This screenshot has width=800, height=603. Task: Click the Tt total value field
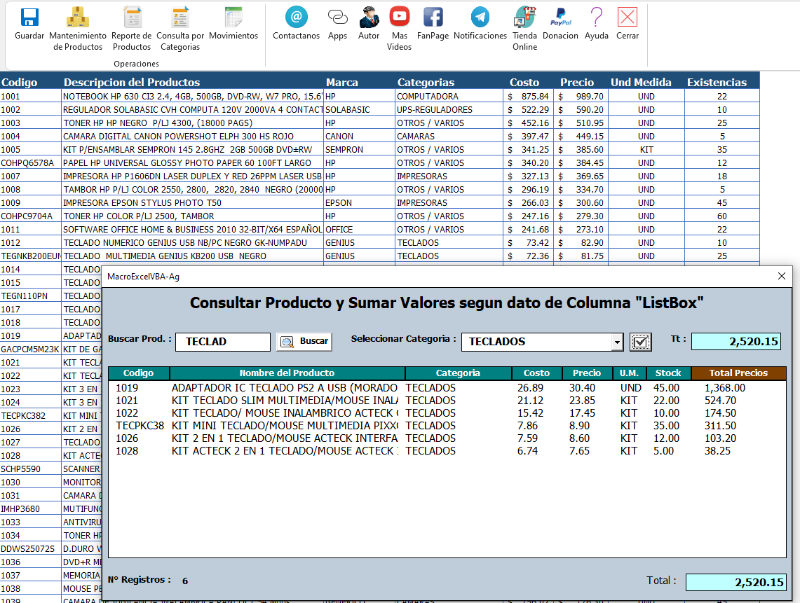[x=736, y=341]
